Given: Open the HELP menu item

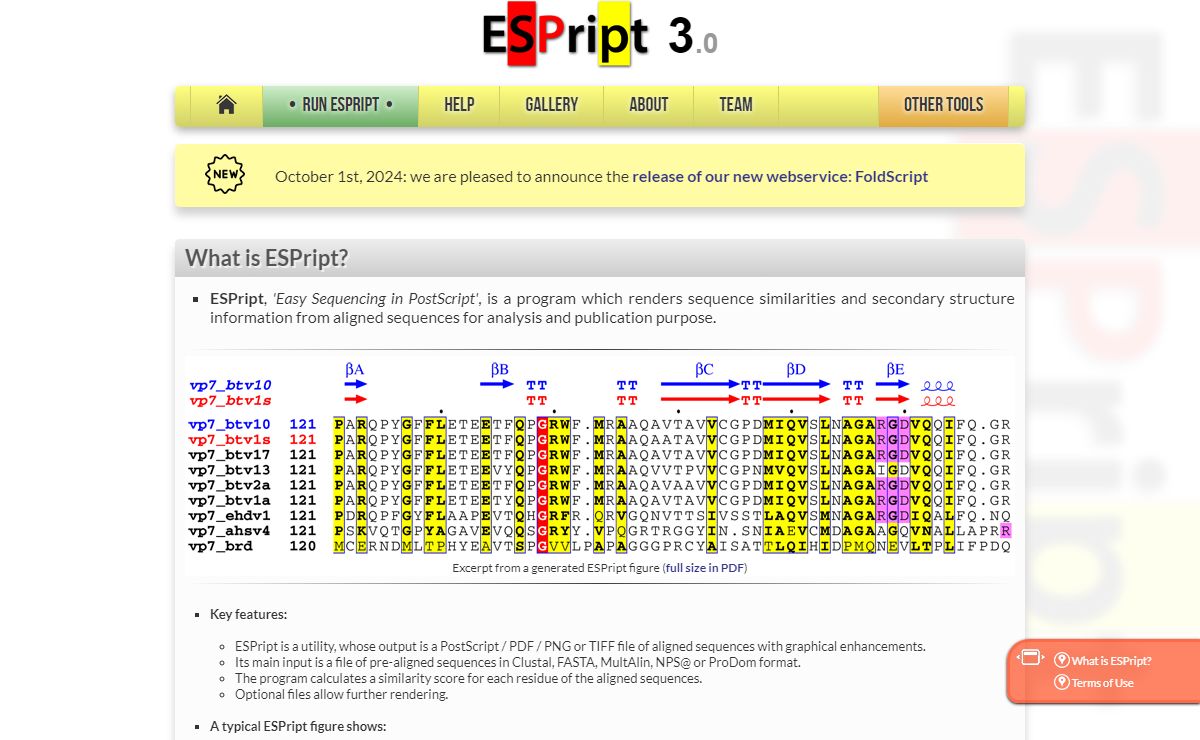Looking at the screenshot, I should 459,105.
